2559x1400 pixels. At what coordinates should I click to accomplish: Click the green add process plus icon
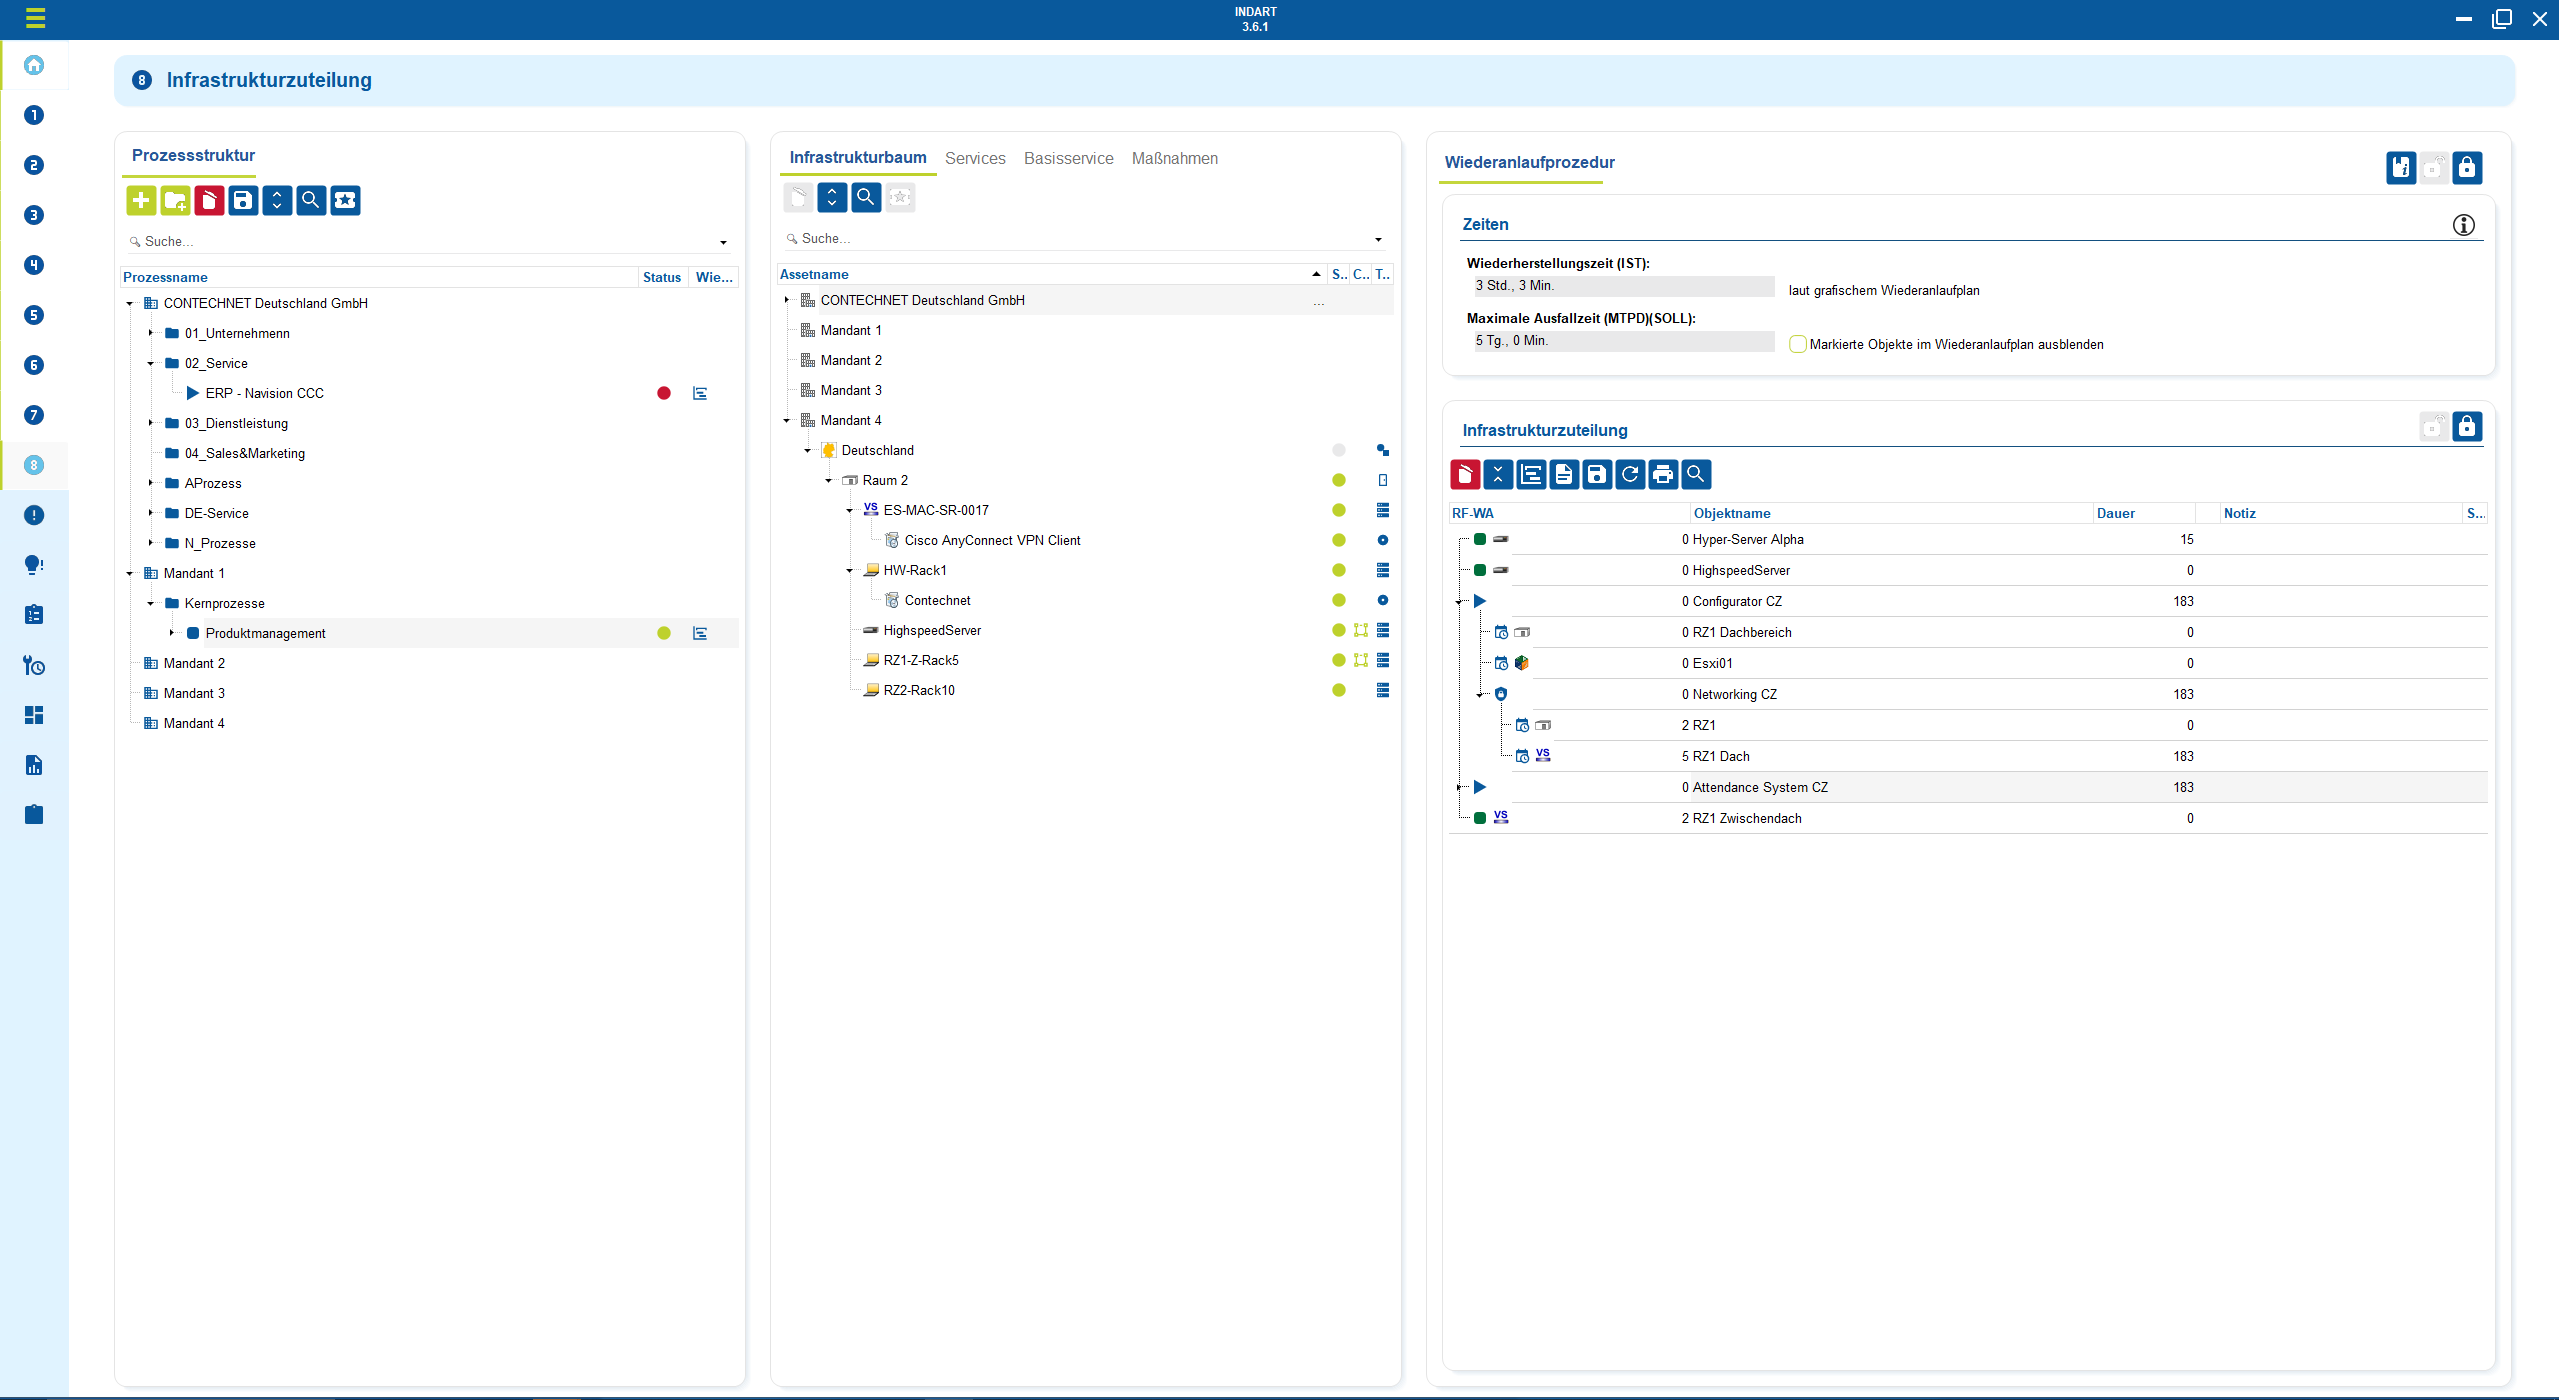[141, 201]
